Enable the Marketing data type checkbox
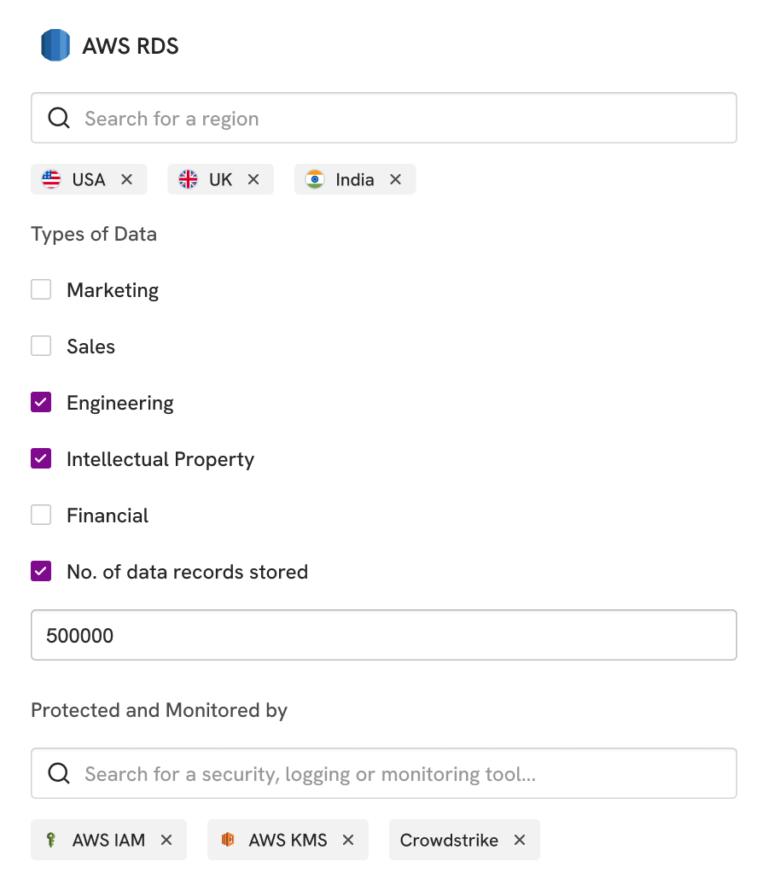Viewport: 768px width, 891px height. click(41, 289)
